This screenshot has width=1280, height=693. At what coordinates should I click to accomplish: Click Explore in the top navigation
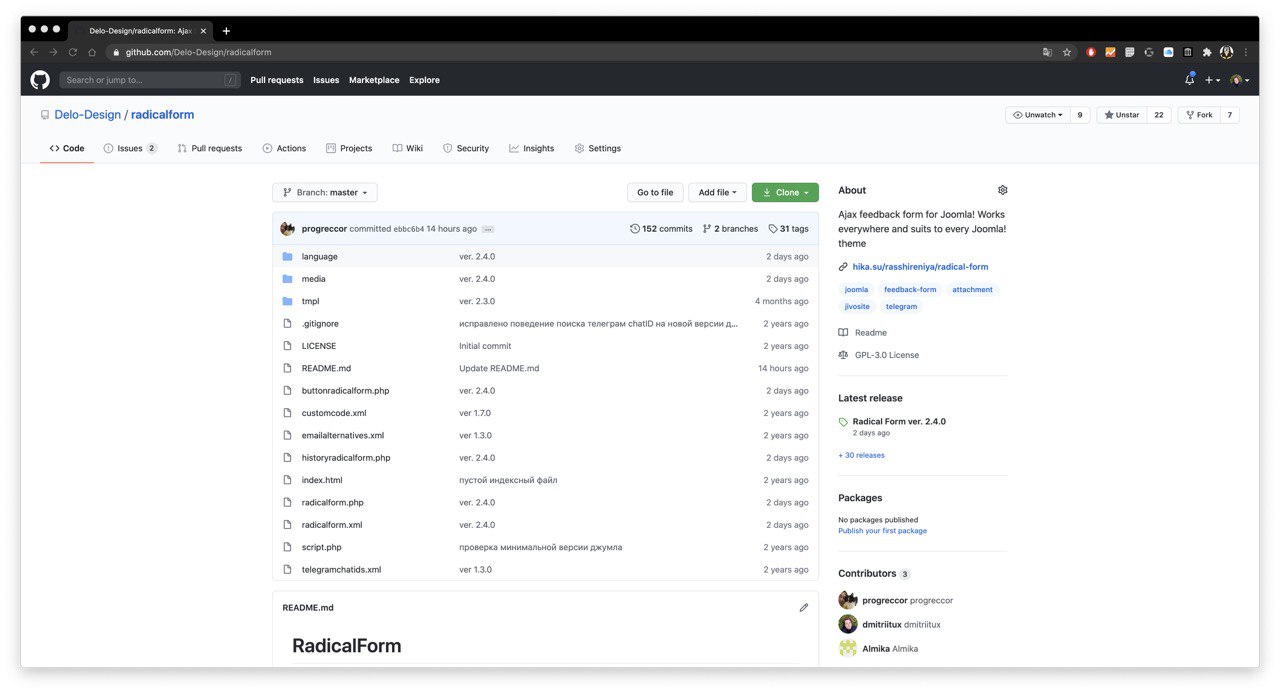[x=424, y=80]
